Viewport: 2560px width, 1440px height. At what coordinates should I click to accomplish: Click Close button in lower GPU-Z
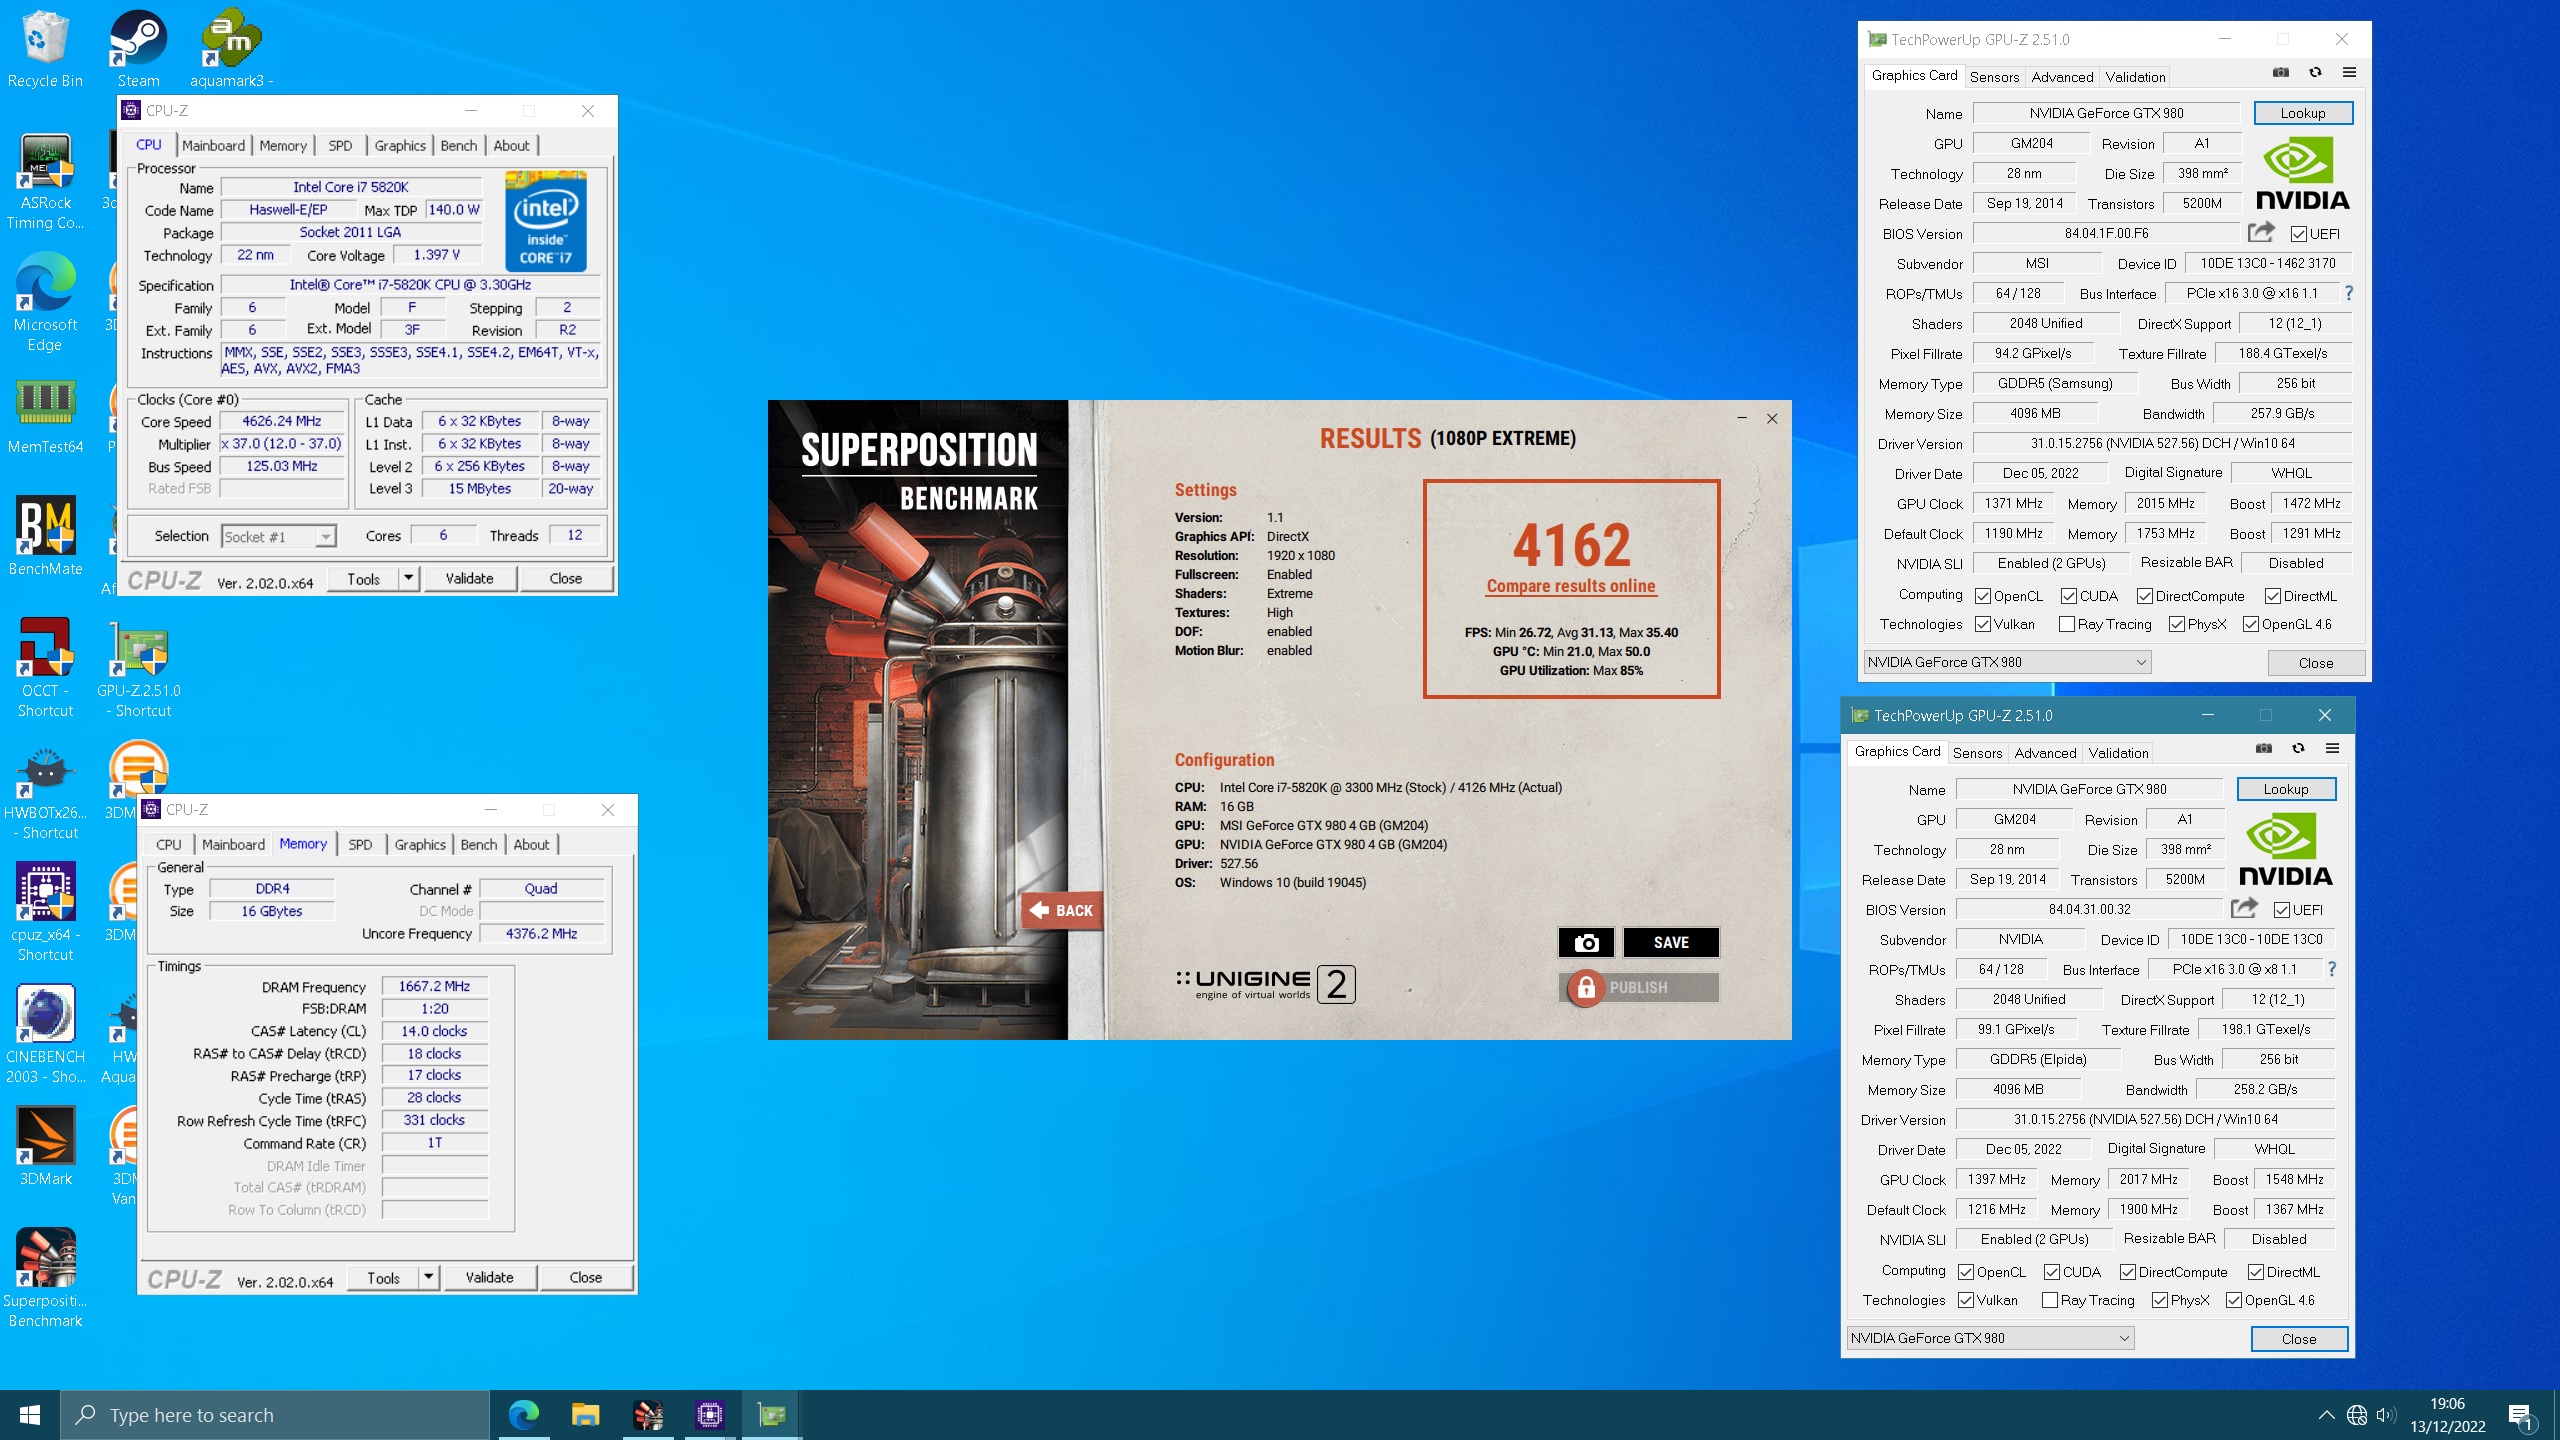tap(2299, 1339)
